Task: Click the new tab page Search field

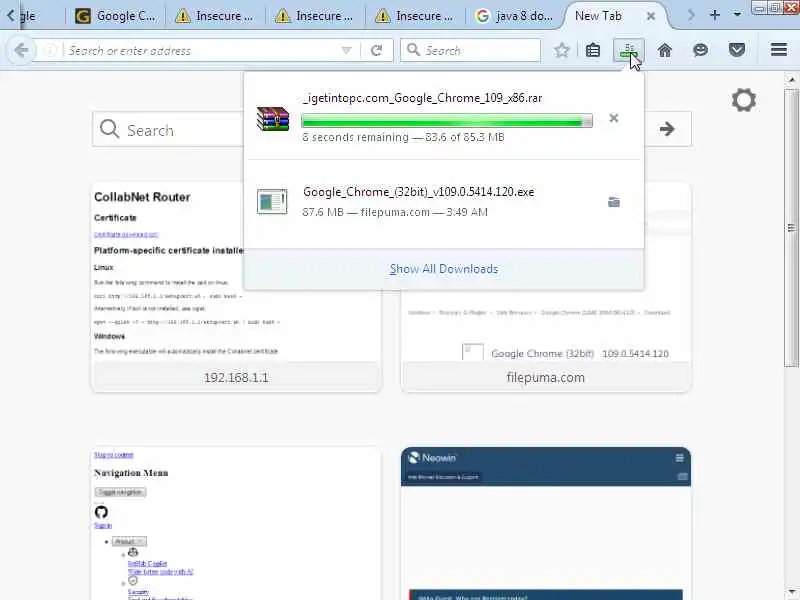Action: (168, 130)
